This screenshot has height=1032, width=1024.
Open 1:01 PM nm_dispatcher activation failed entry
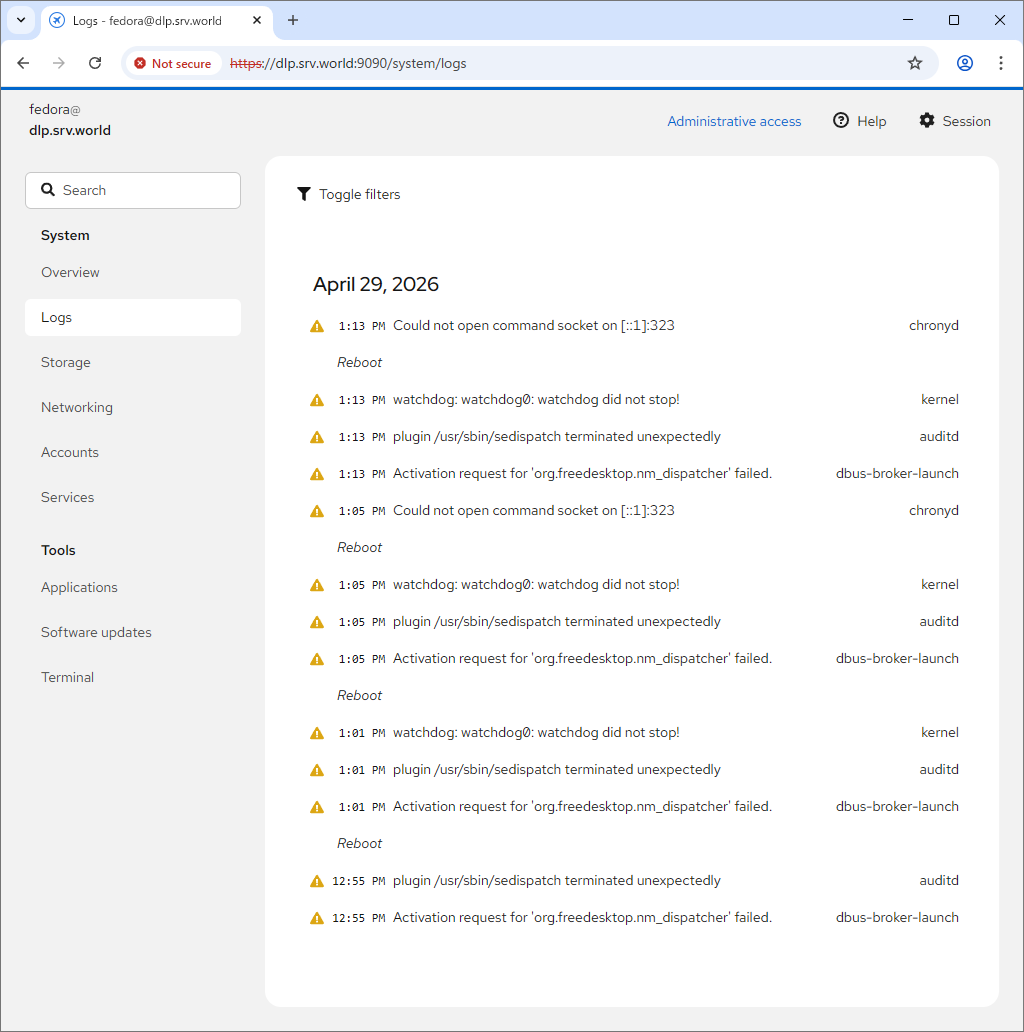point(634,807)
